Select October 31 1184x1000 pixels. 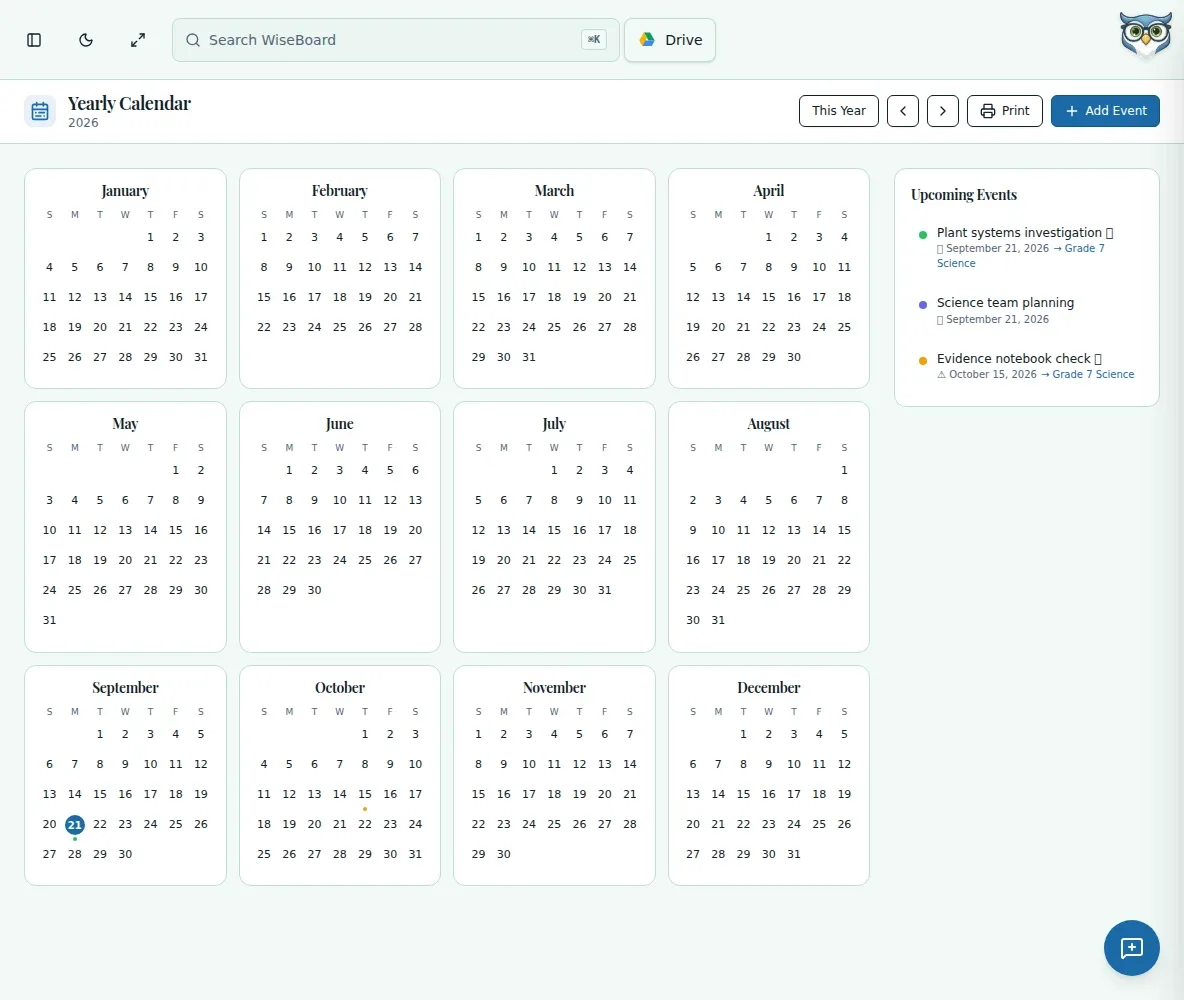coord(415,854)
